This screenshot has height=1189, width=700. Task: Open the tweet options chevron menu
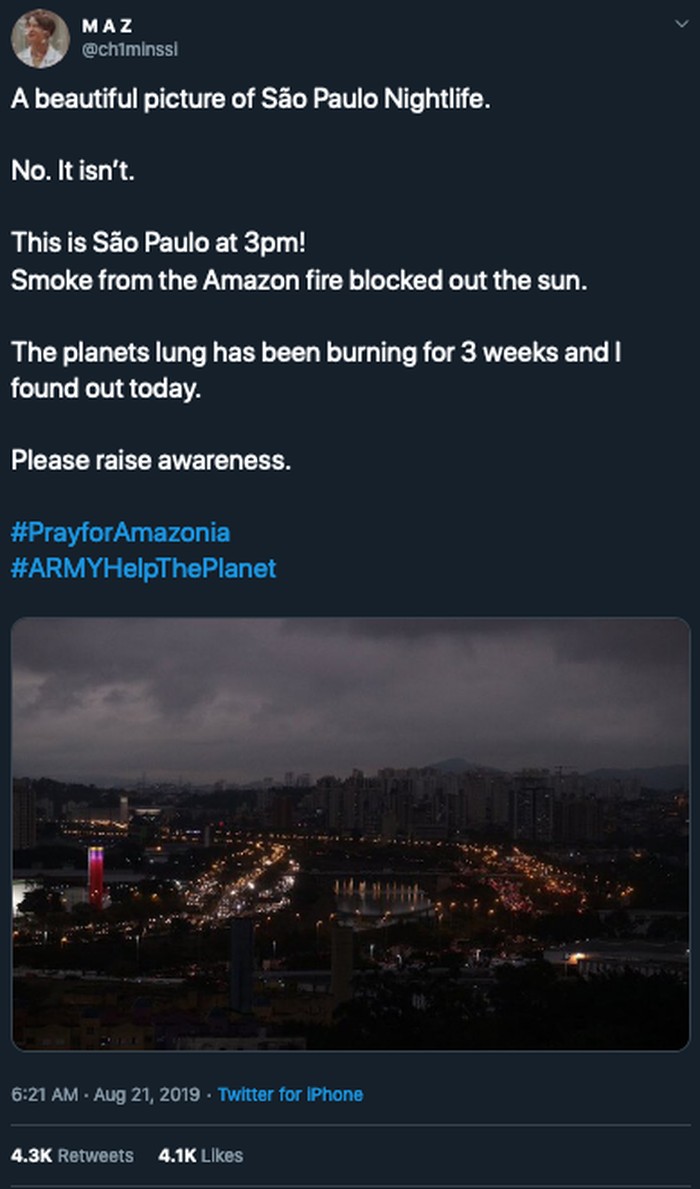pyautogui.click(x=681, y=23)
